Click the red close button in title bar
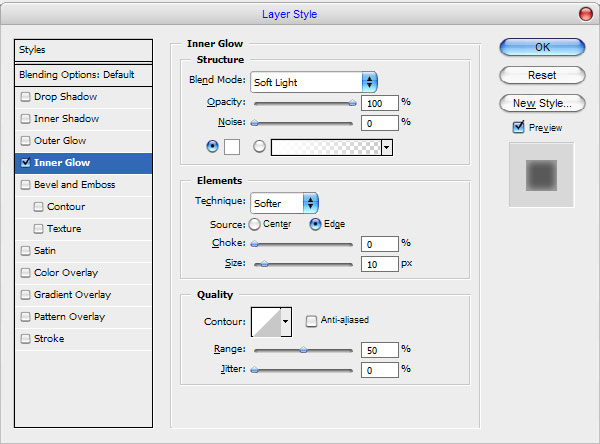This screenshot has height=444, width=600. pos(584,14)
